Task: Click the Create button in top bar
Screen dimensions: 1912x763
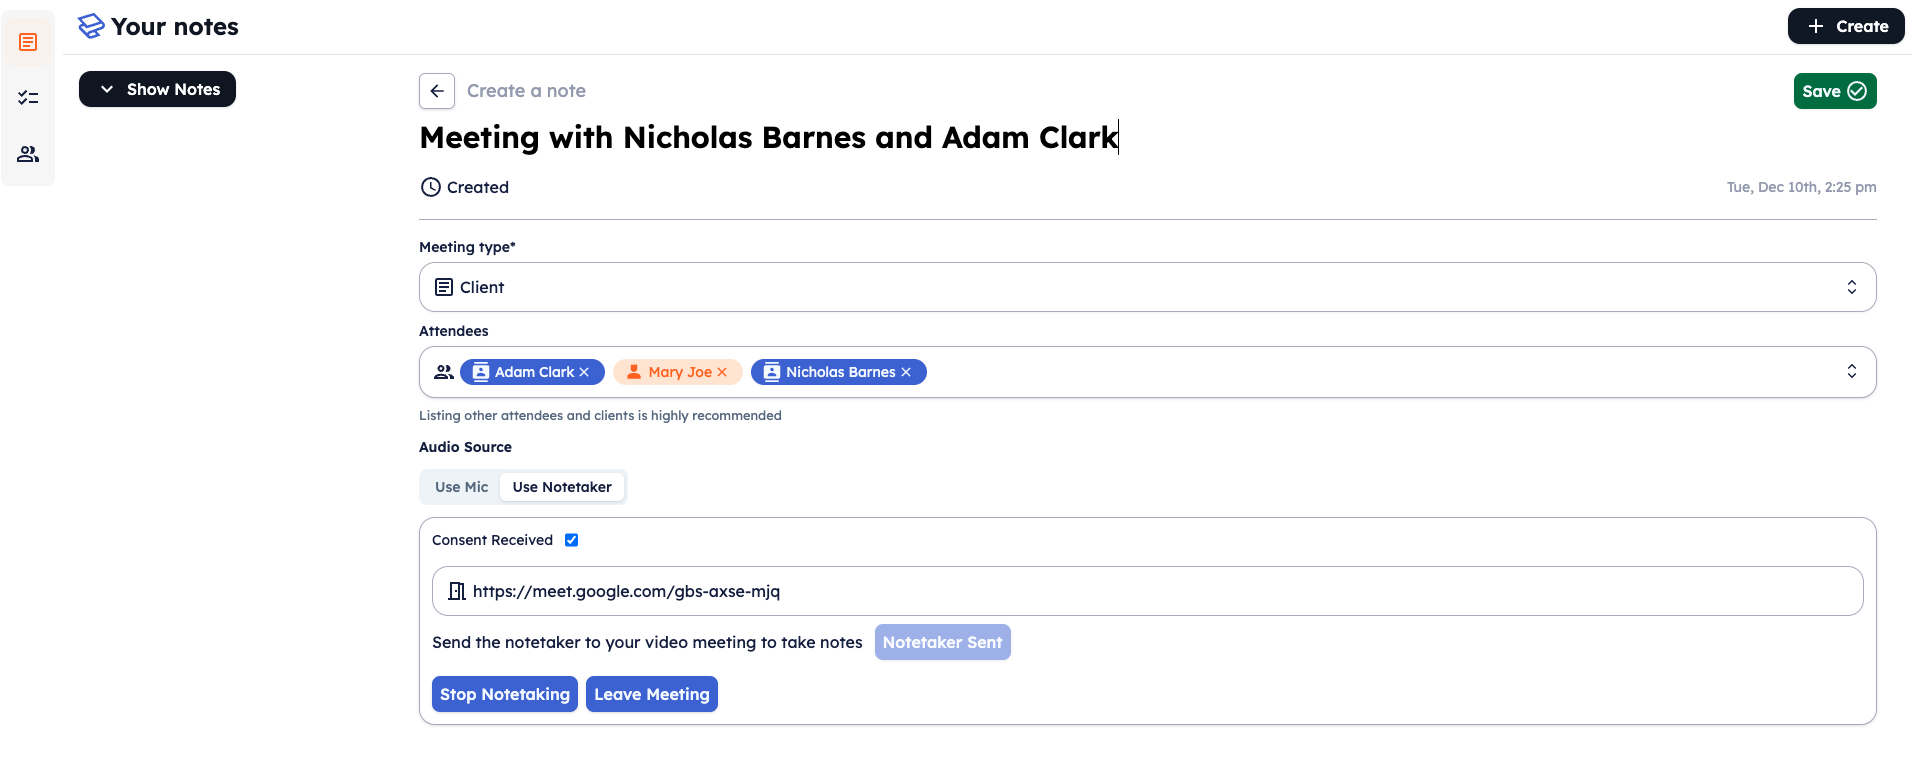Action: pos(1846,26)
